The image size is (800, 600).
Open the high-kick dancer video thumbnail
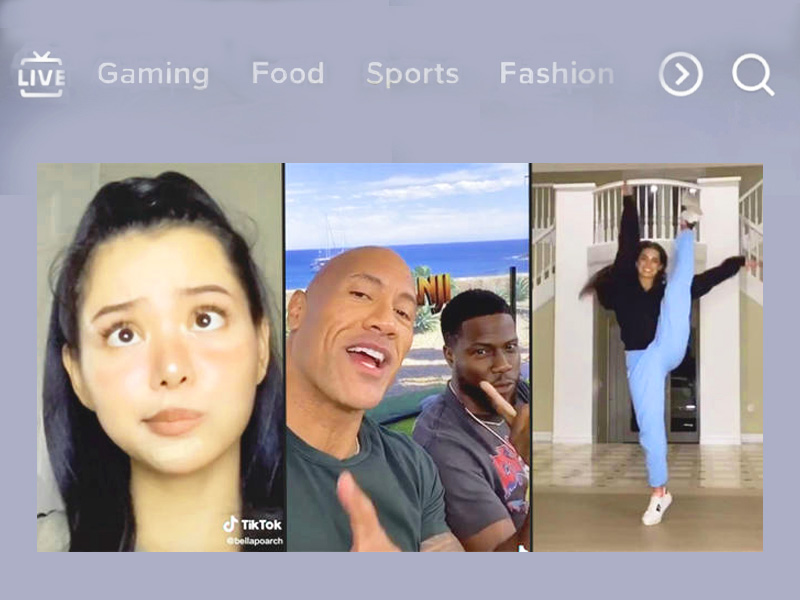pos(647,357)
